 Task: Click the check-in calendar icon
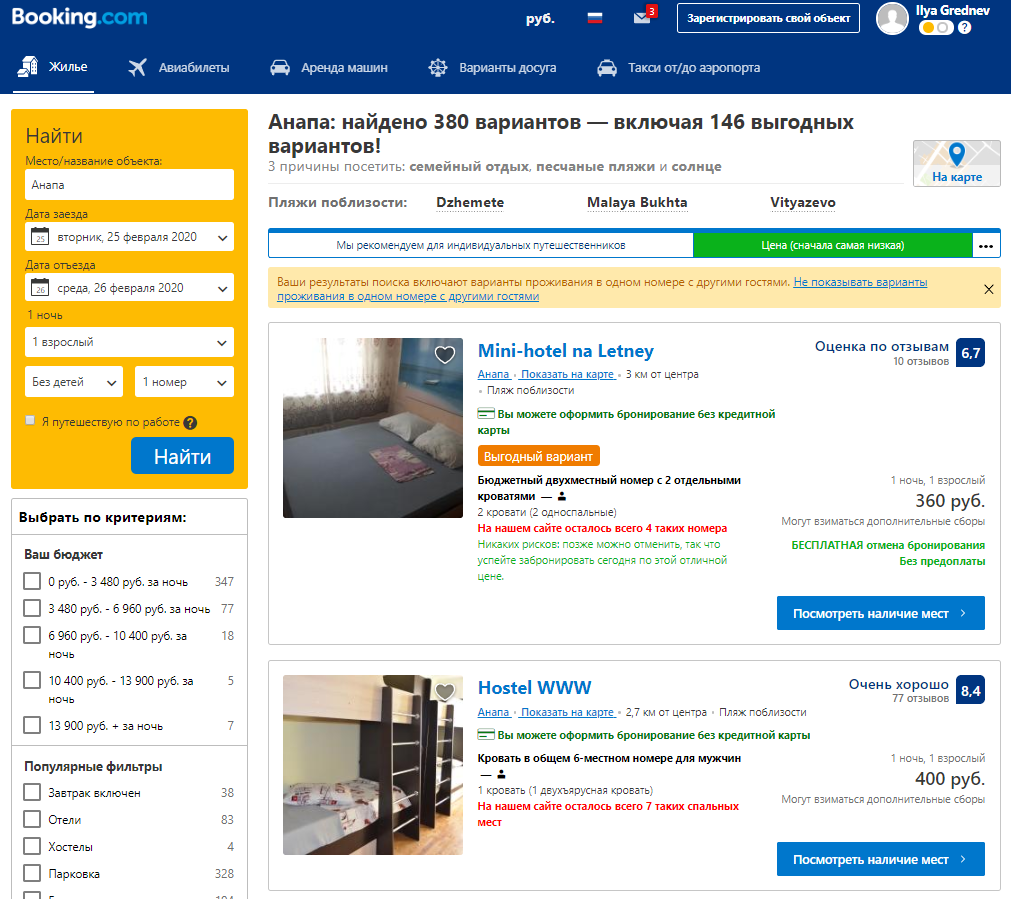click(40, 237)
